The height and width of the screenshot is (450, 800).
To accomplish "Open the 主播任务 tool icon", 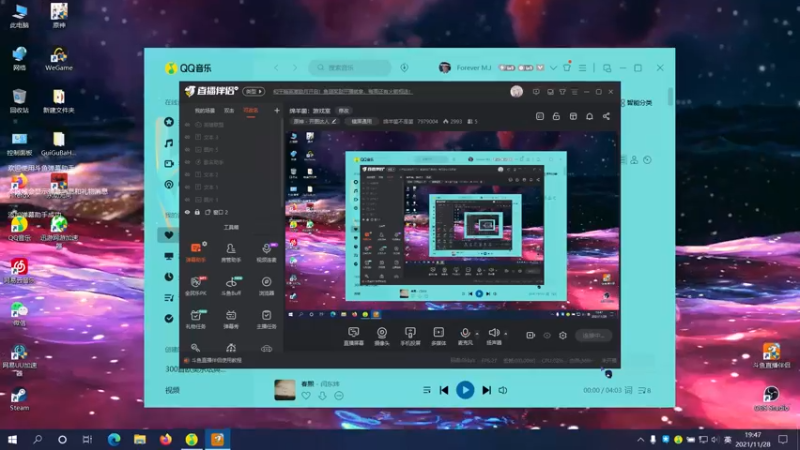I will point(266,319).
